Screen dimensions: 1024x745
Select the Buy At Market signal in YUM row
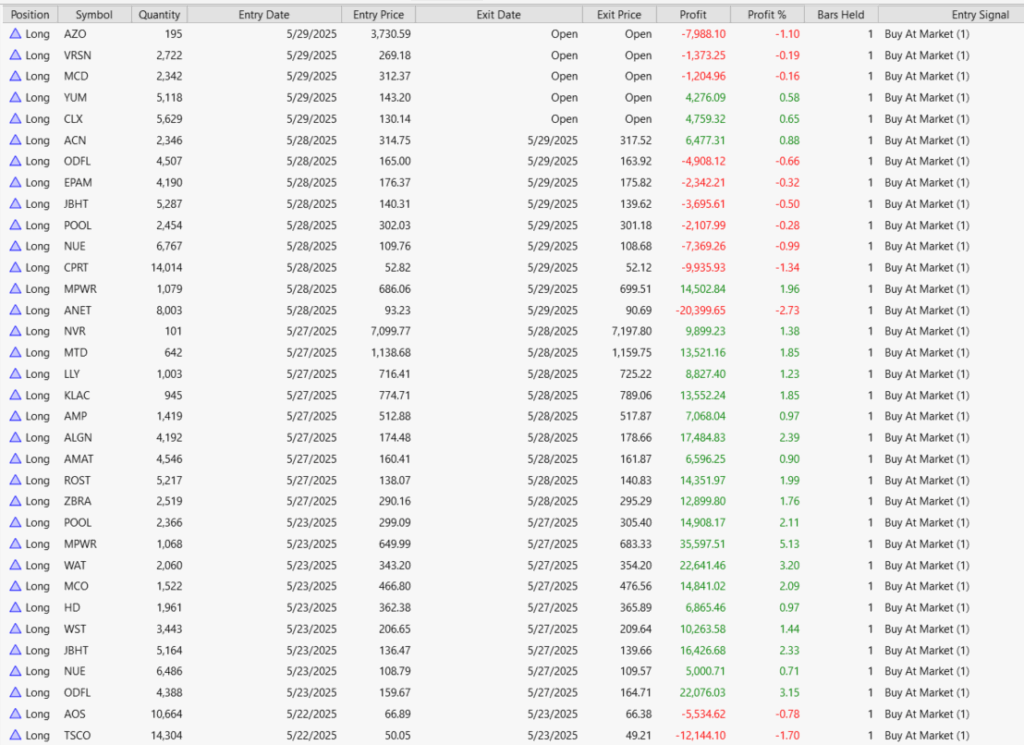coord(926,98)
